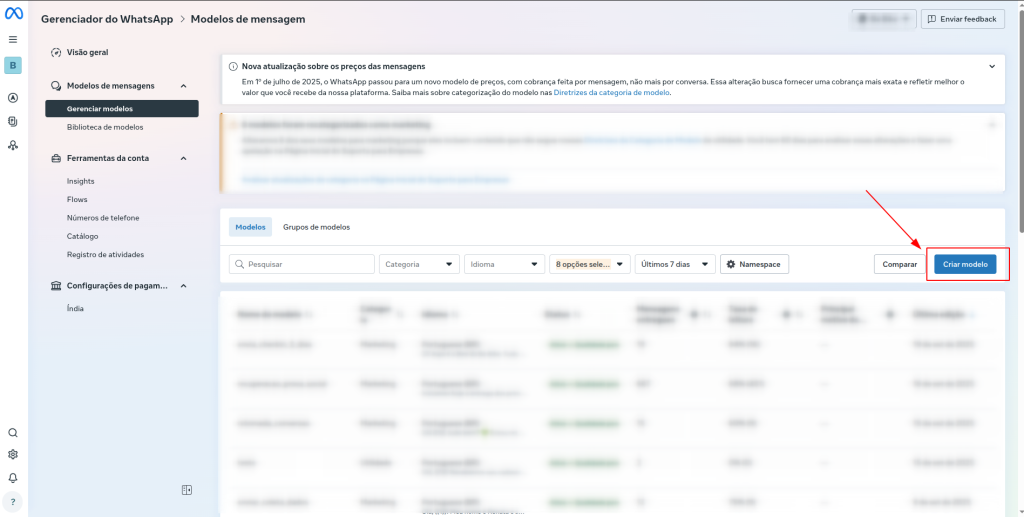Click the Criar modelo button
The height and width of the screenshot is (517, 1024).
pos(965,264)
